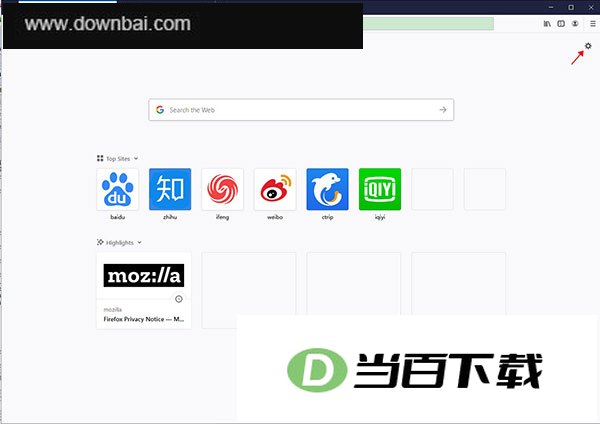Viewport: 600px width, 424px height.
Task: Open the mozilla highlight card image
Action: [x=144, y=275]
